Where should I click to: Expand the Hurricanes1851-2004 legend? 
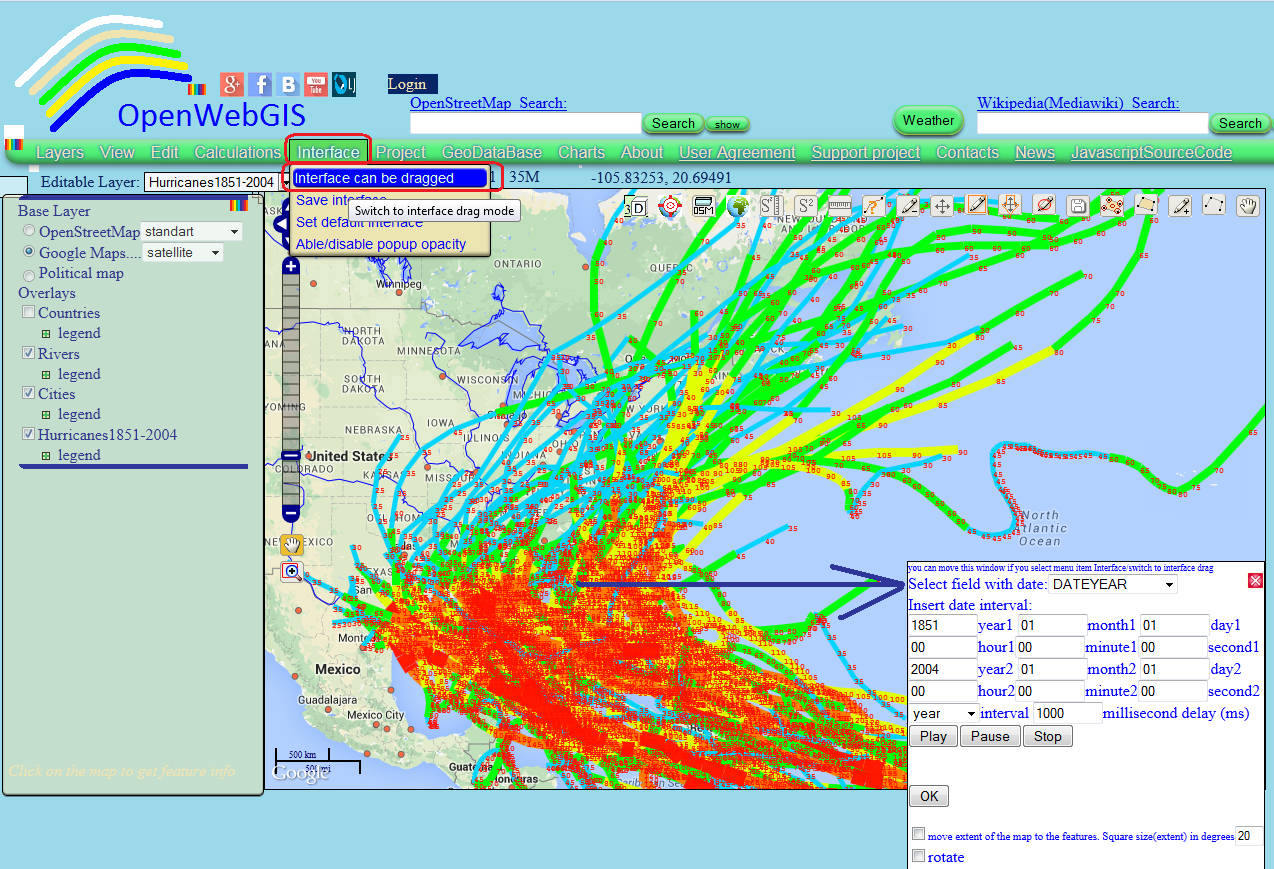[46, 455]
